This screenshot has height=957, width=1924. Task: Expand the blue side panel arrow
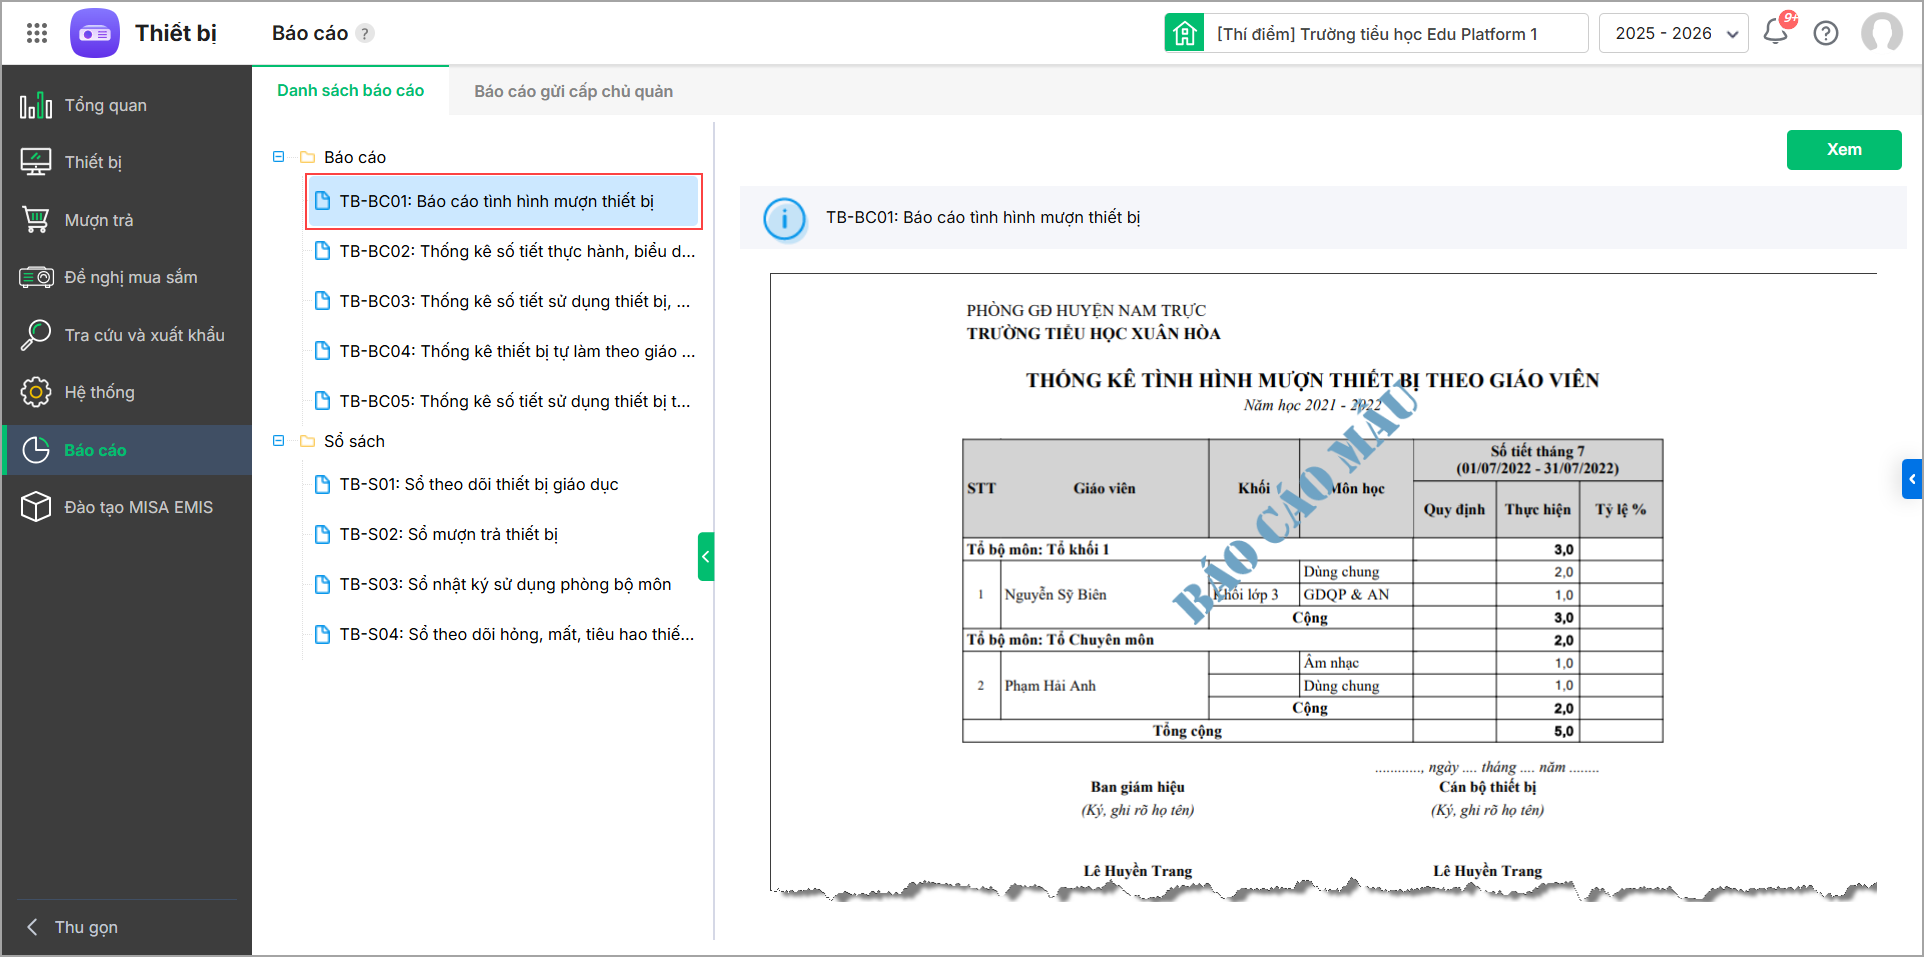coord(1912,479)
